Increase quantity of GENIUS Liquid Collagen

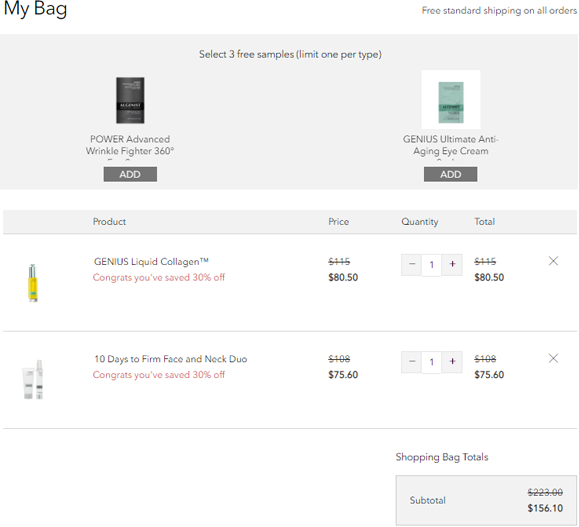(452, 264)
